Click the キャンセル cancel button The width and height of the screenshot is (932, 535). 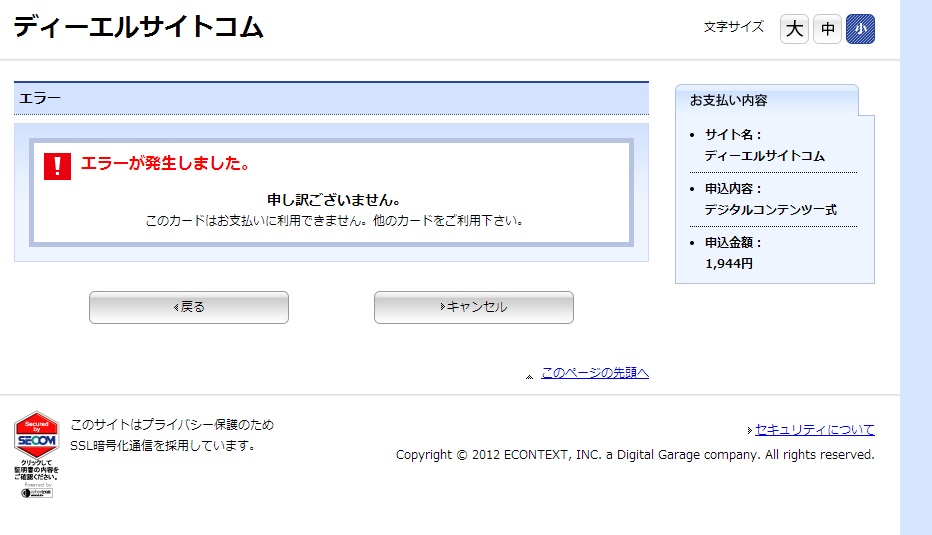click(x=474, y=307)
